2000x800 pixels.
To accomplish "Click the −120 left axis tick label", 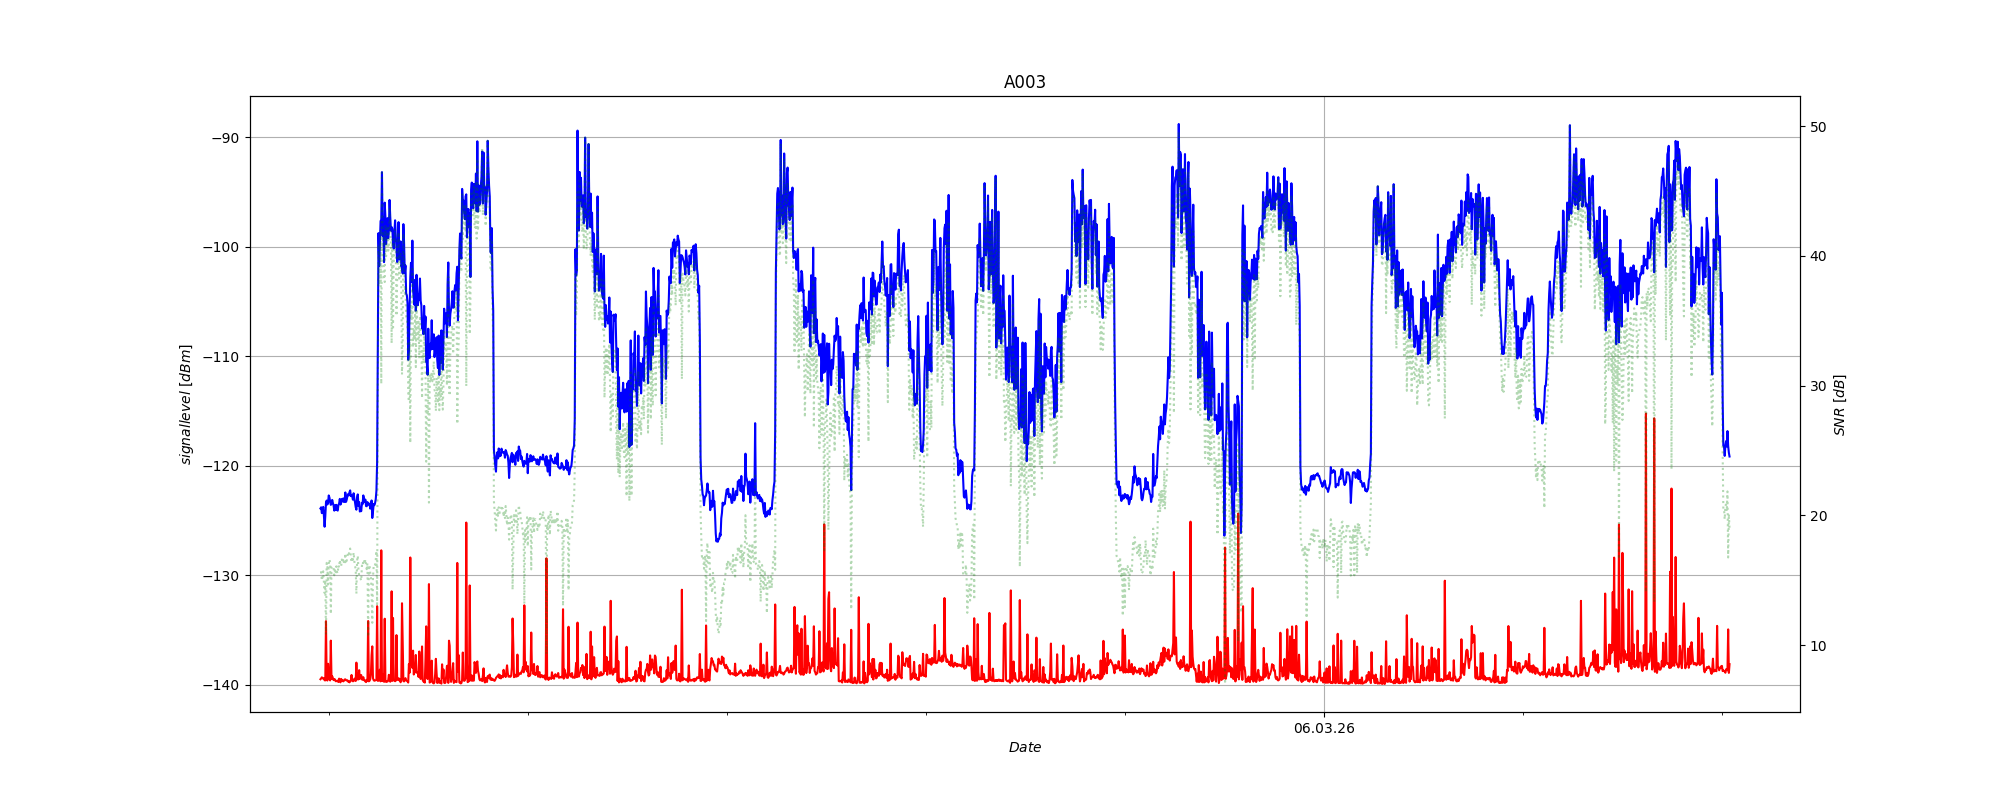I will [x=221, y=466].
